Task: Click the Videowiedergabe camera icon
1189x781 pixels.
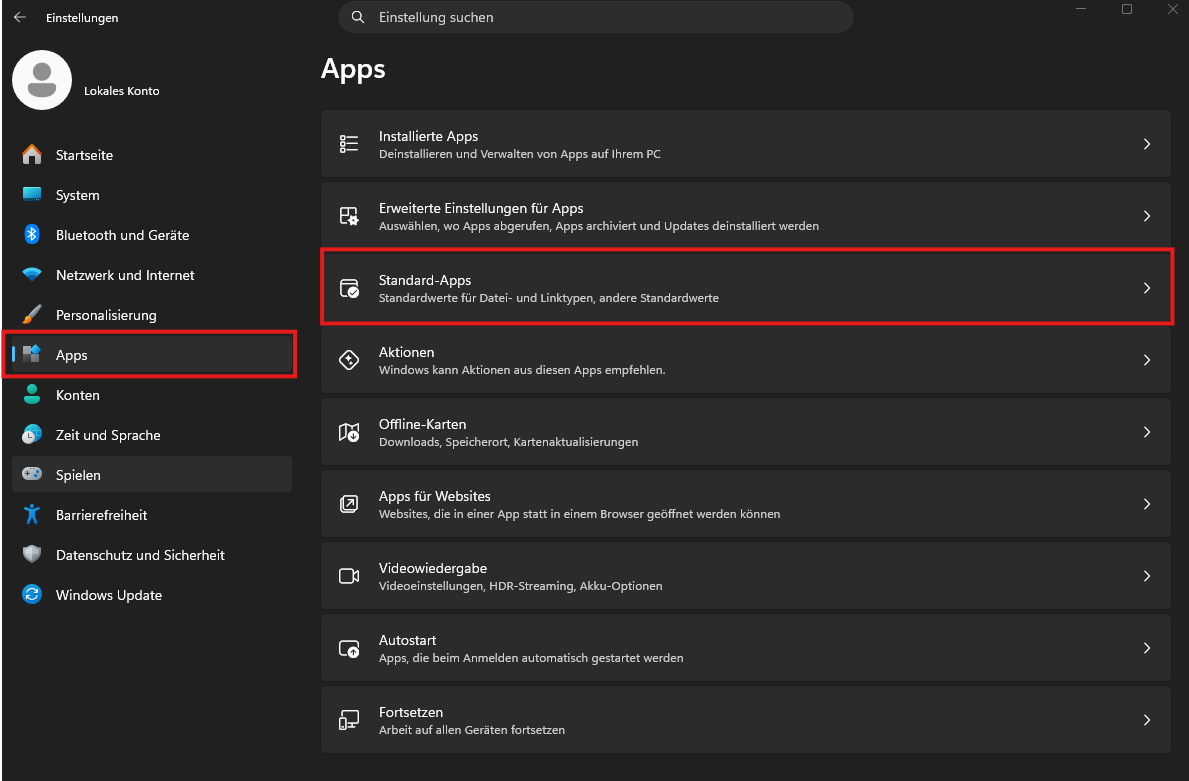Action: (x=349, y=575)
